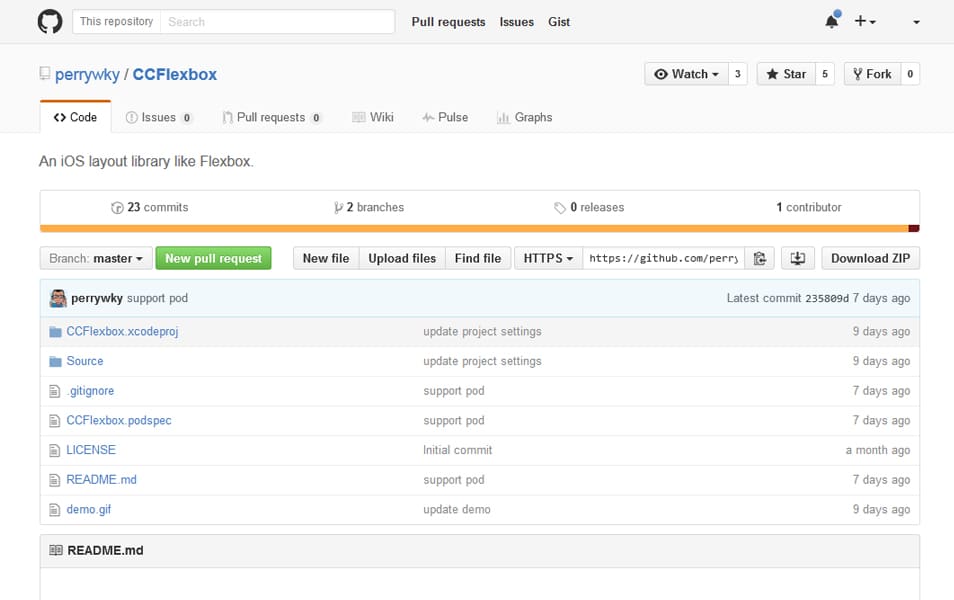This screenshot has width=954, height=600.
Task: Click the Upload files button
Action: pos(402,258)
